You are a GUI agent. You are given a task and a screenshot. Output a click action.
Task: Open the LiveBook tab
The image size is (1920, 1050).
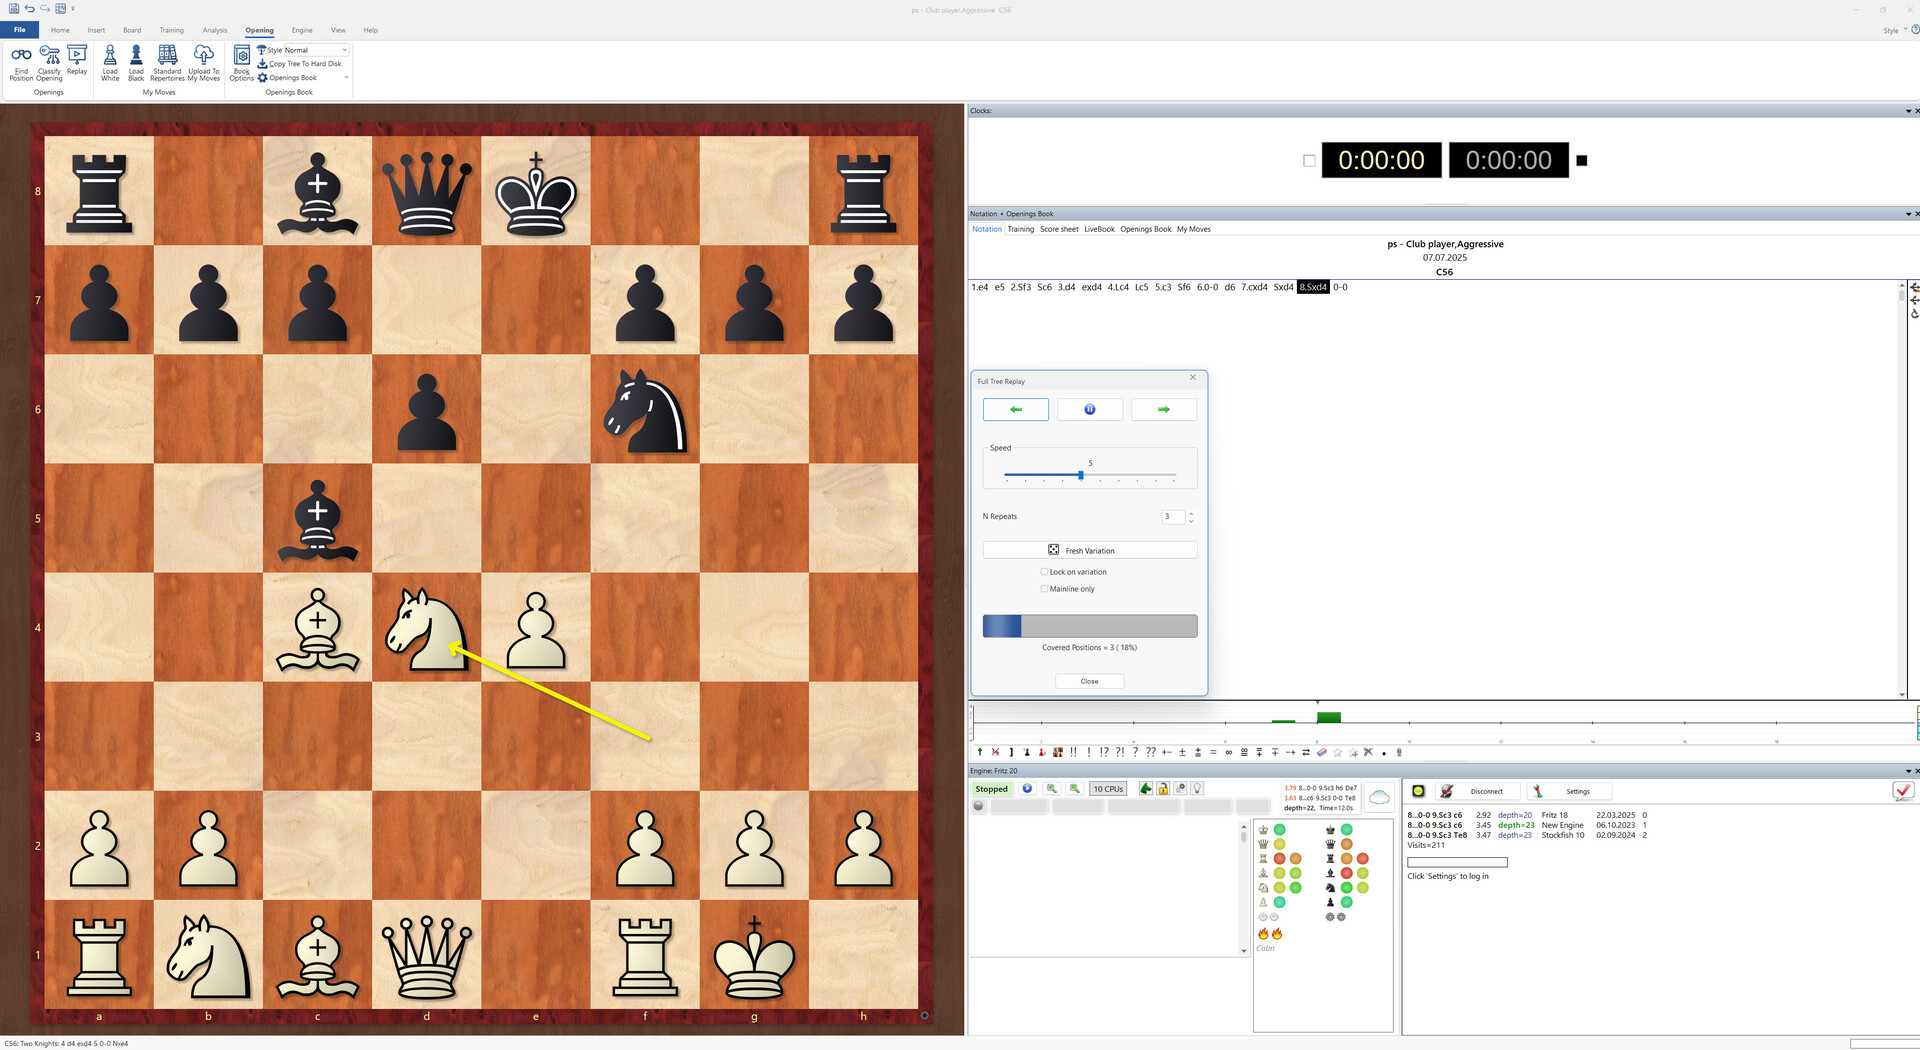[x=1098, y=229]
